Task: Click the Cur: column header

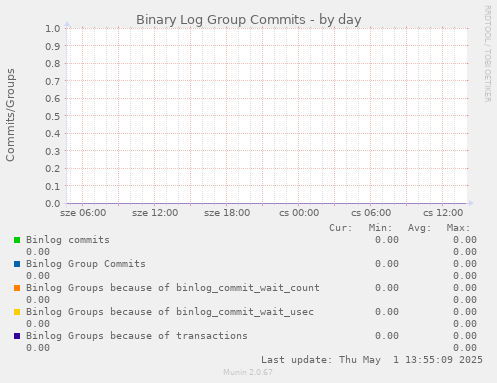Action: click(341, 228)
